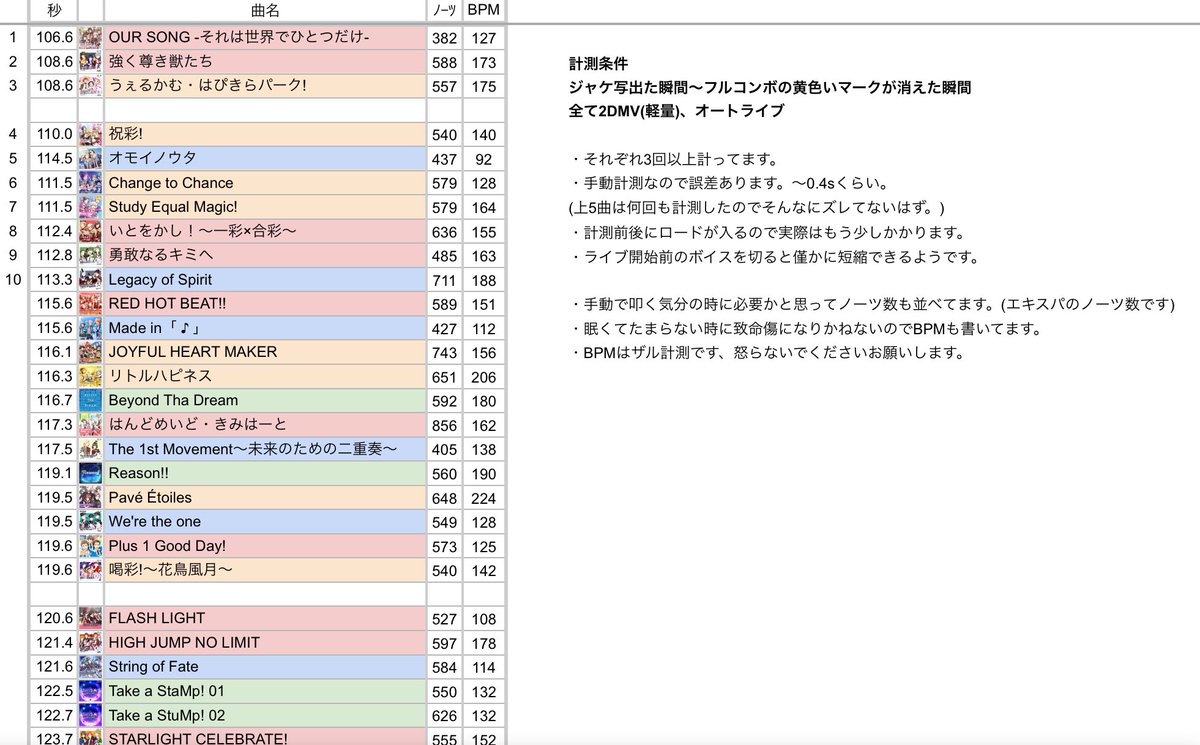Screen dimensions: 1200x745
Task: Click the 'Made in「♪」' song cell
Action: [265, 328]
